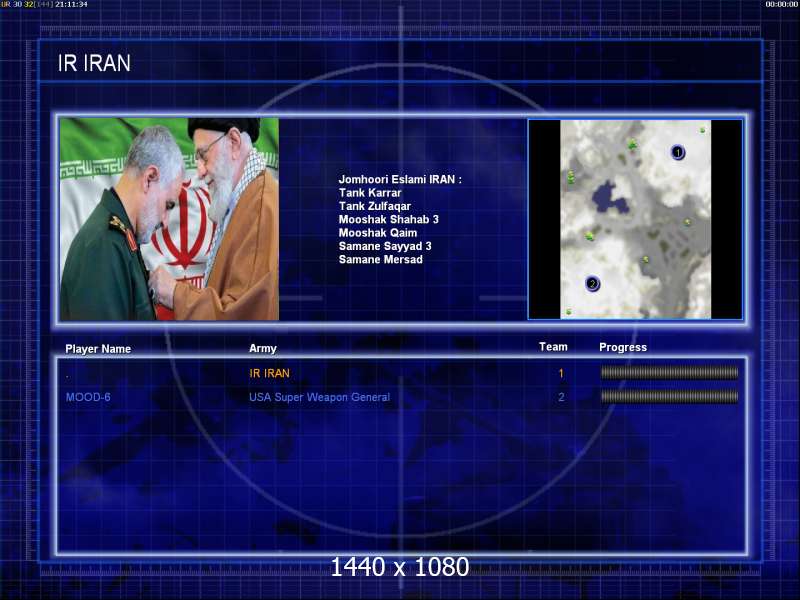Viewport: 800px width, 600px height.
Task: Click the MOOD-6 row progress bar
Action: 669,396
